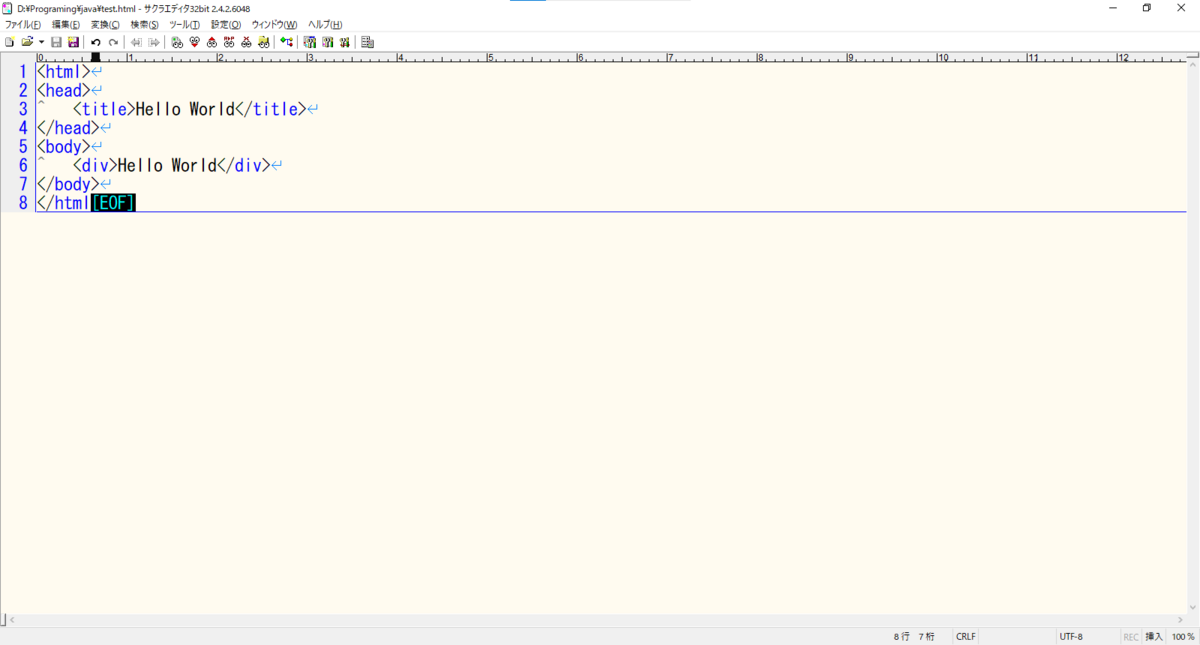Click line number 8 in gutter

(23, 203)
